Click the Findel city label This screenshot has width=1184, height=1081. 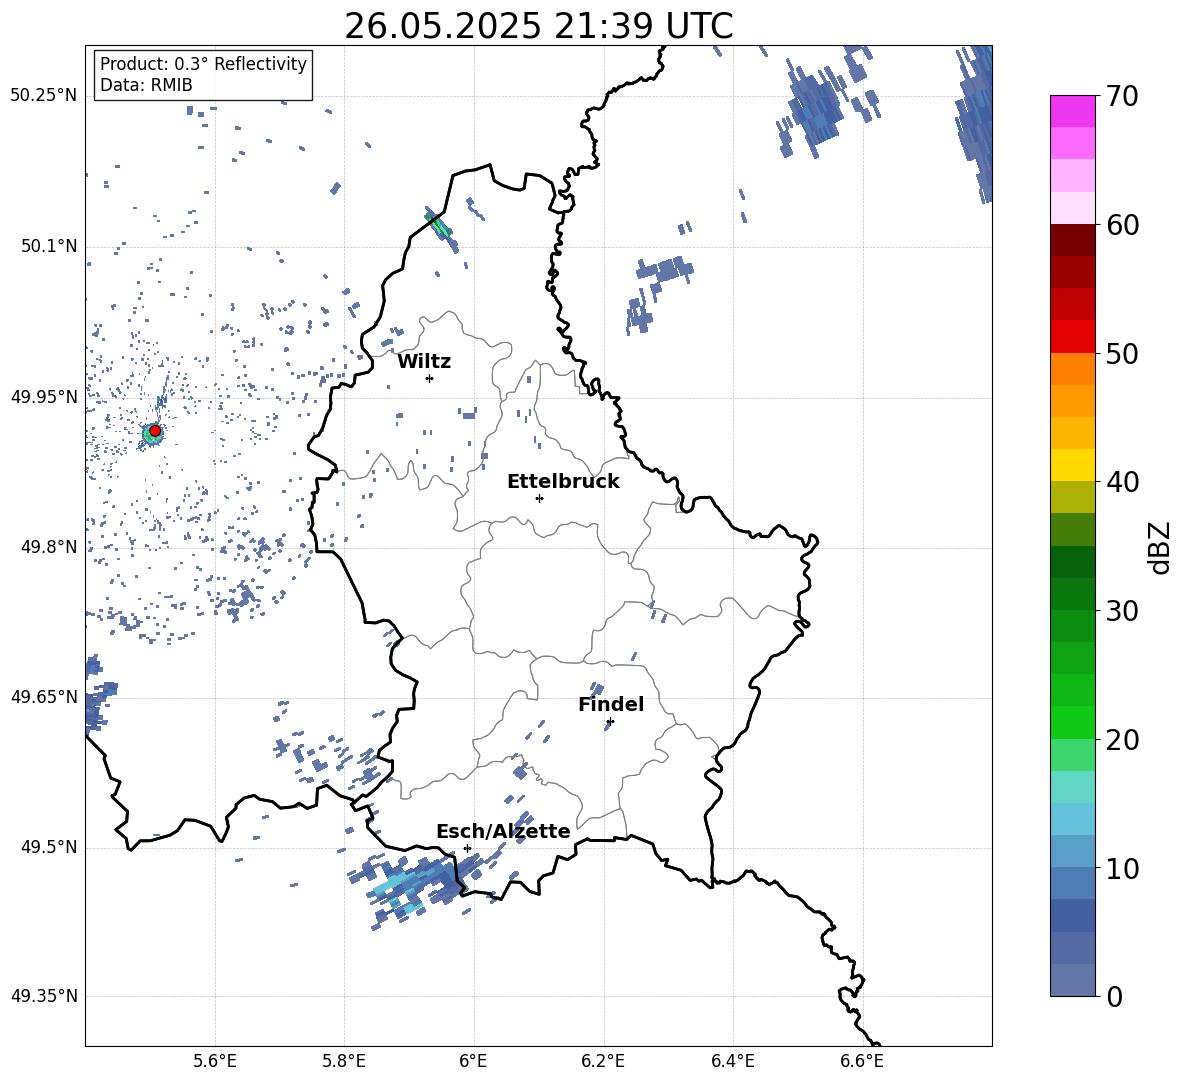point(611,704)
